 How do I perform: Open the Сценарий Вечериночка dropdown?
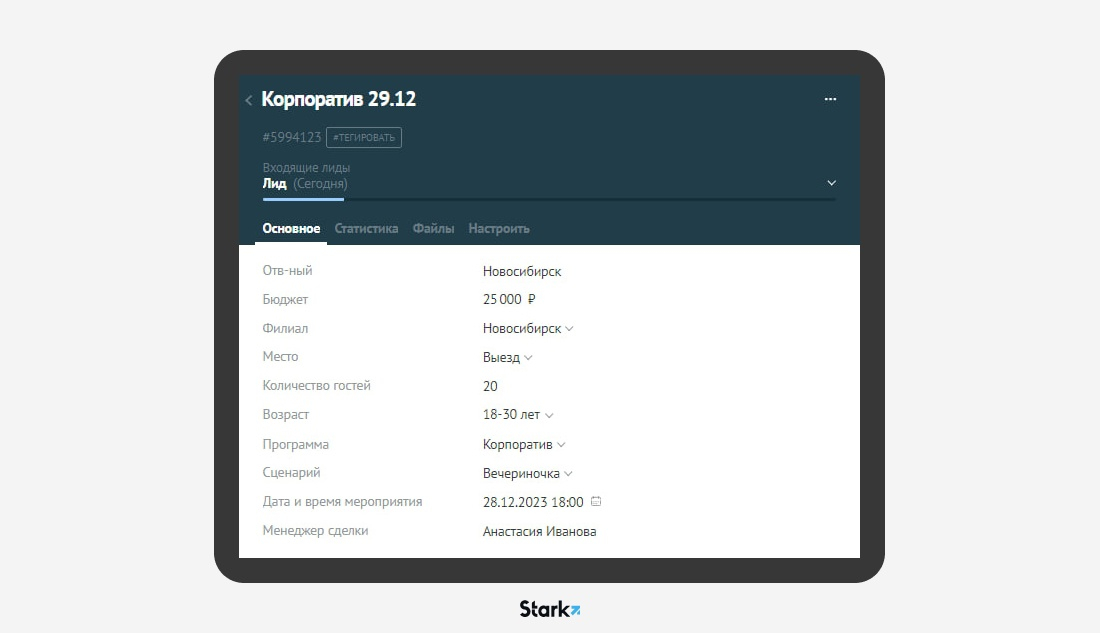528,474
